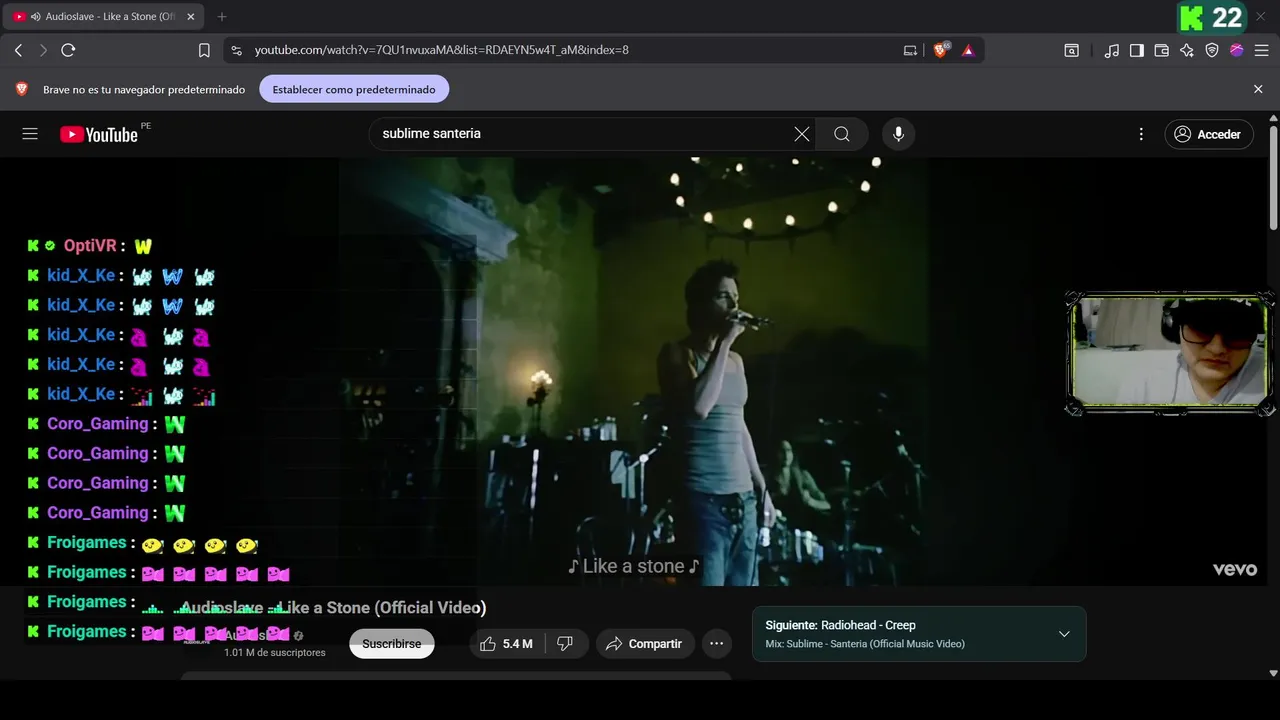Bookmark this page in Brave
Screen dimensions: 1280x720
tap(204, 50)
